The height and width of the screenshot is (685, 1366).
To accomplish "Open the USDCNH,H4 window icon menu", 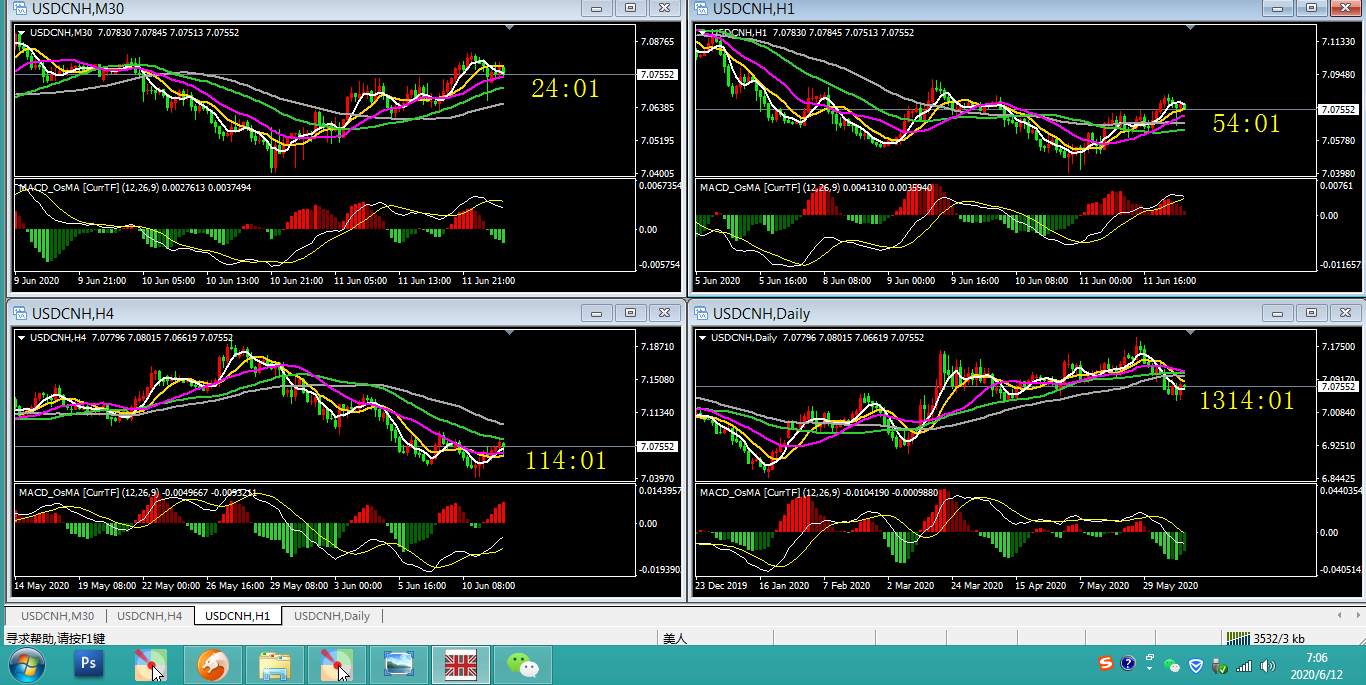I will tap(20, 313).
